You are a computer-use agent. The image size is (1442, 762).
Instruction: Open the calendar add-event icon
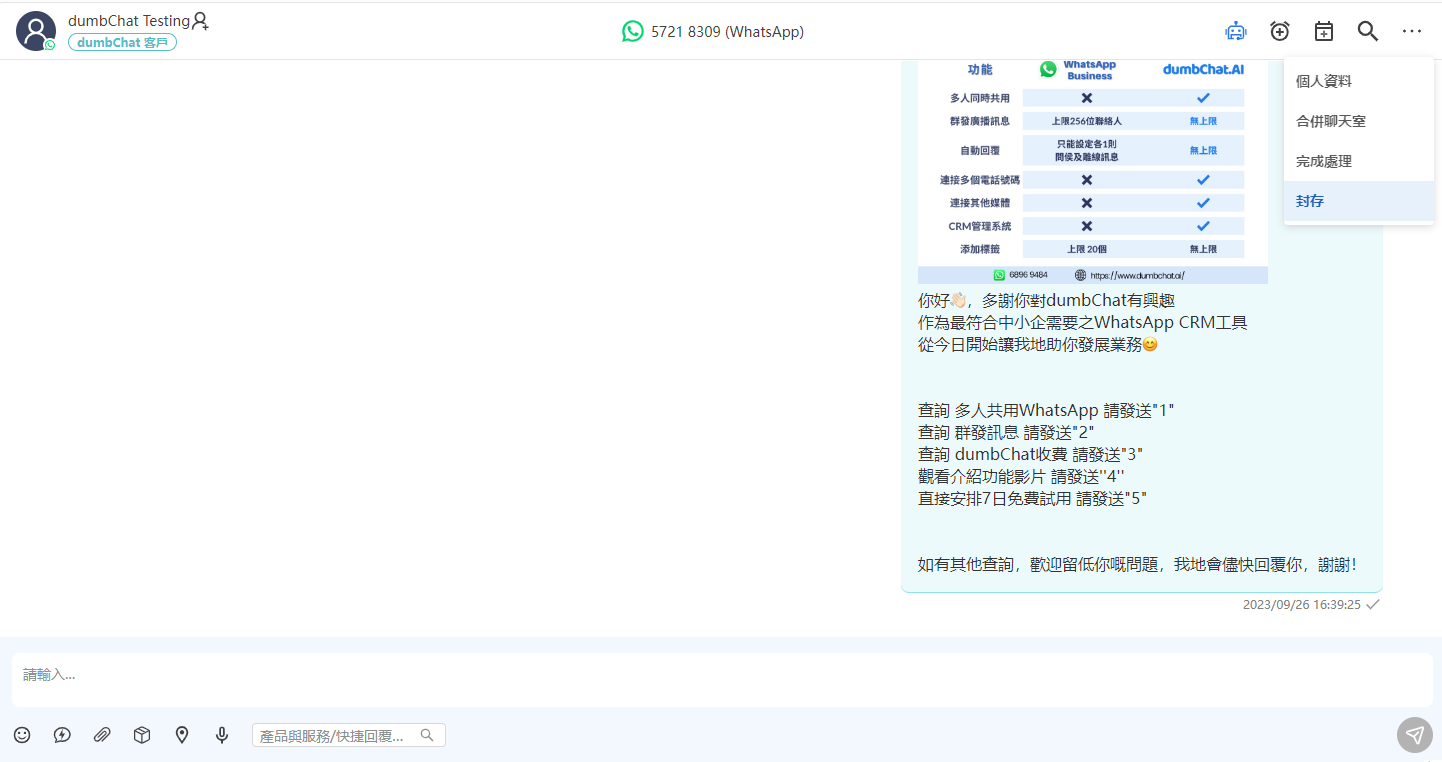point(1324,31)
